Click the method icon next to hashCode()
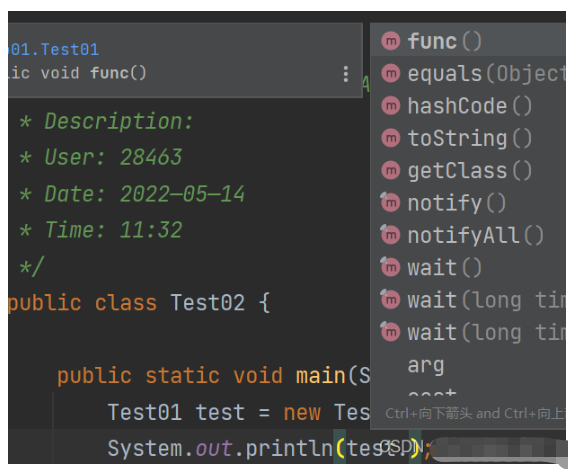The width and height of the screenshot is (571, 470). pyautogui.click(x=391, y=106)
